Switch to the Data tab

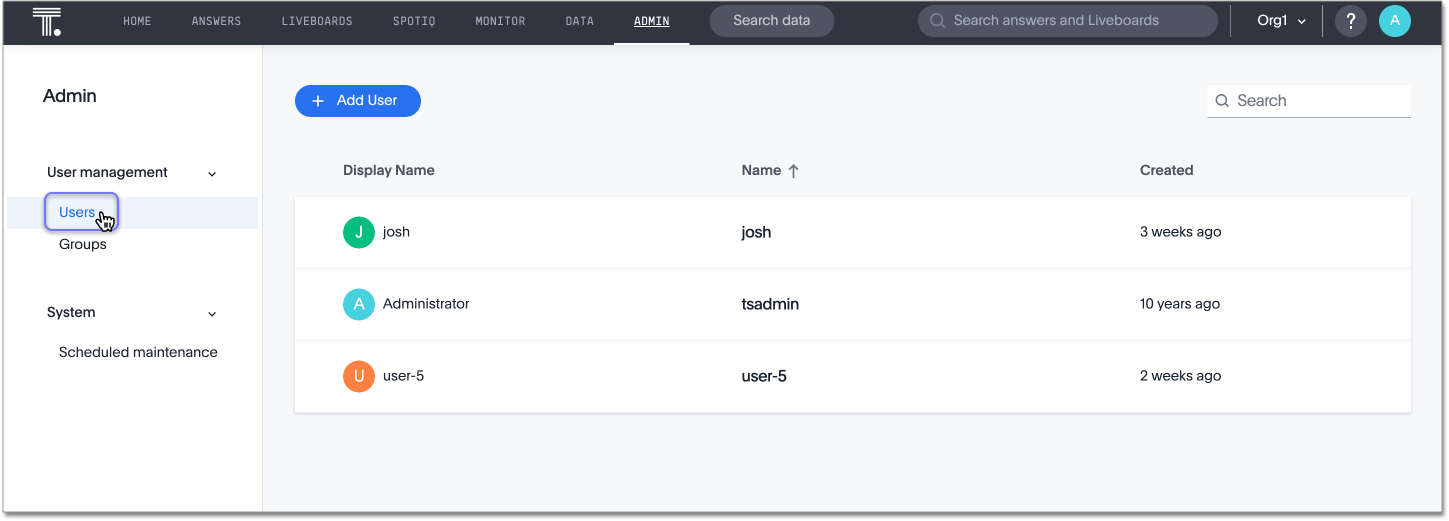point(580,21)
